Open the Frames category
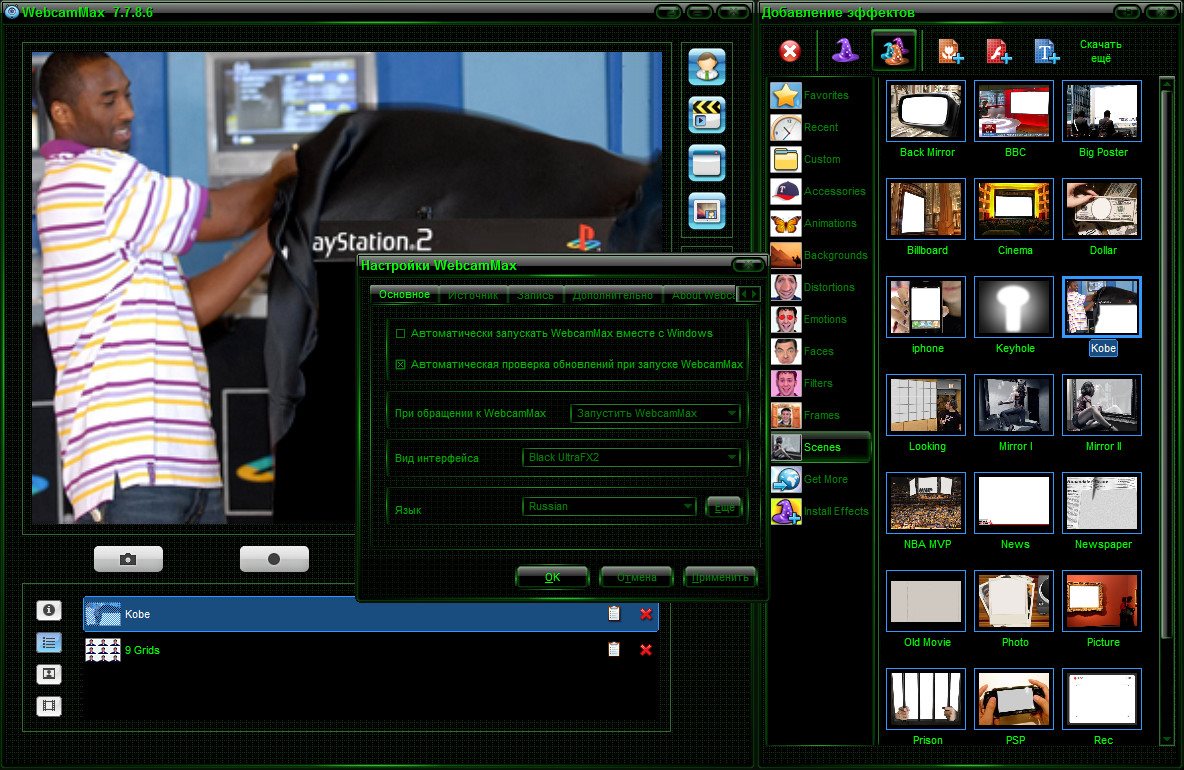 pyautogui.click(x=819, y=415)
